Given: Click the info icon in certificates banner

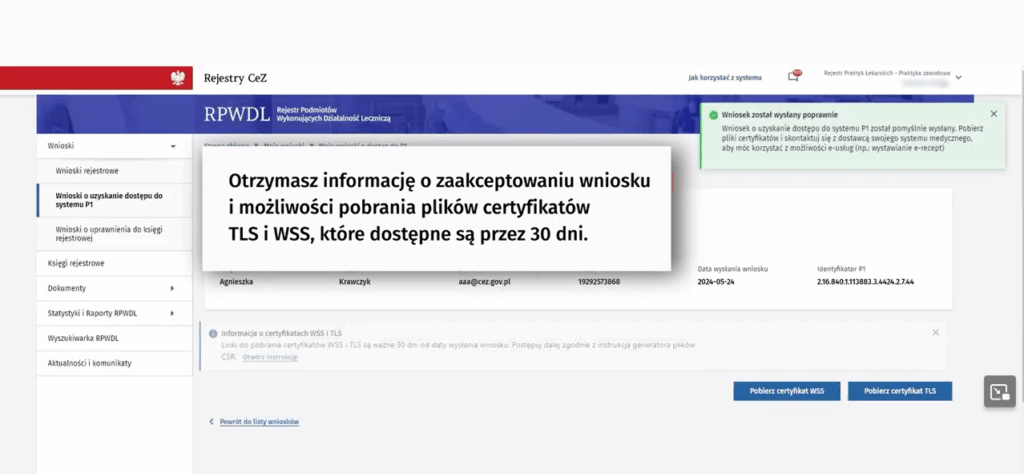Looking at the screenshot, I should pyautogui.click(x=212, y=333).
